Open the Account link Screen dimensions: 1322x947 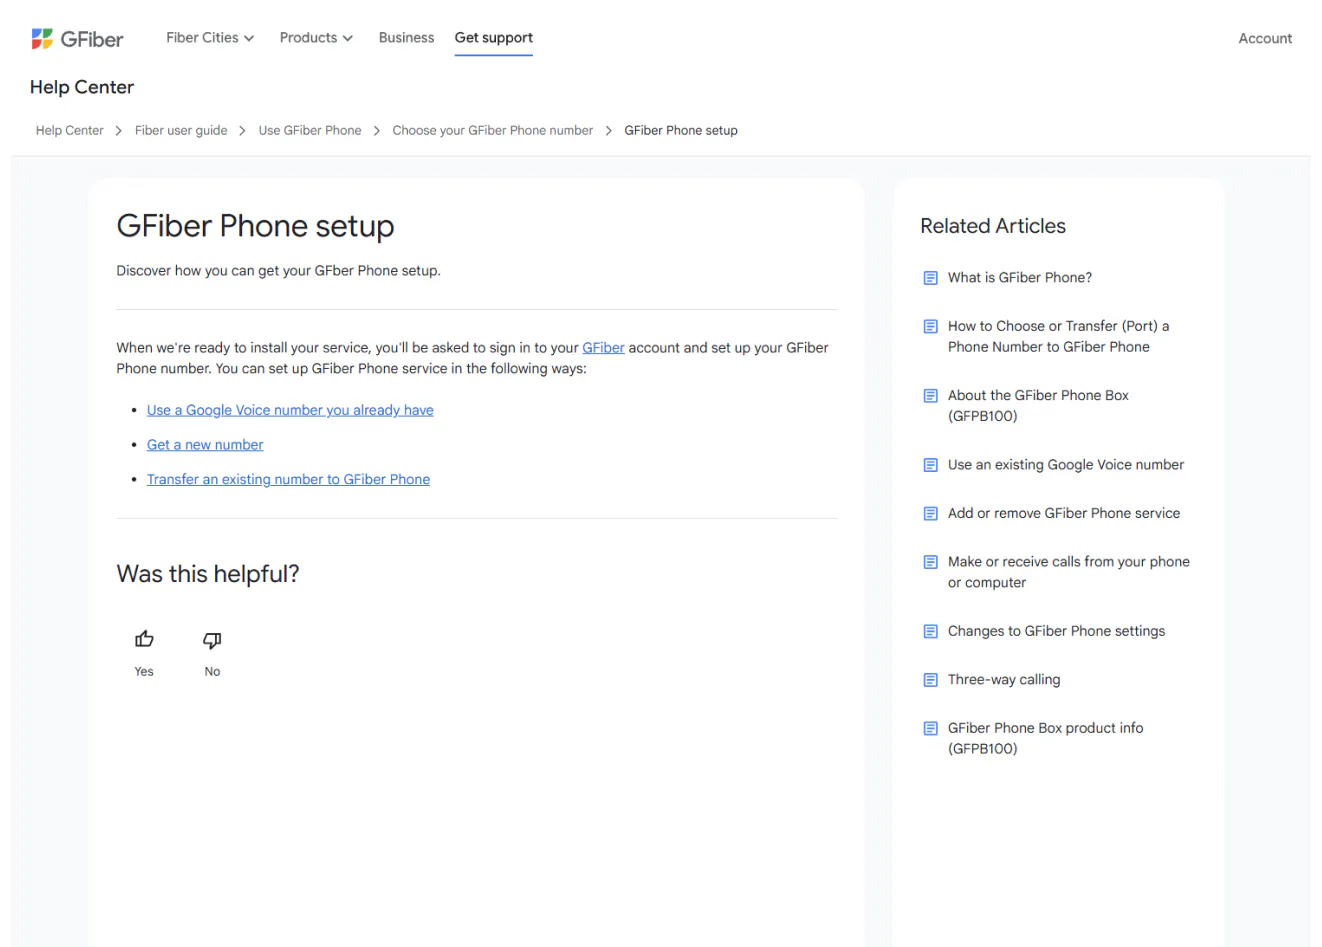[x=1265, y=39]
